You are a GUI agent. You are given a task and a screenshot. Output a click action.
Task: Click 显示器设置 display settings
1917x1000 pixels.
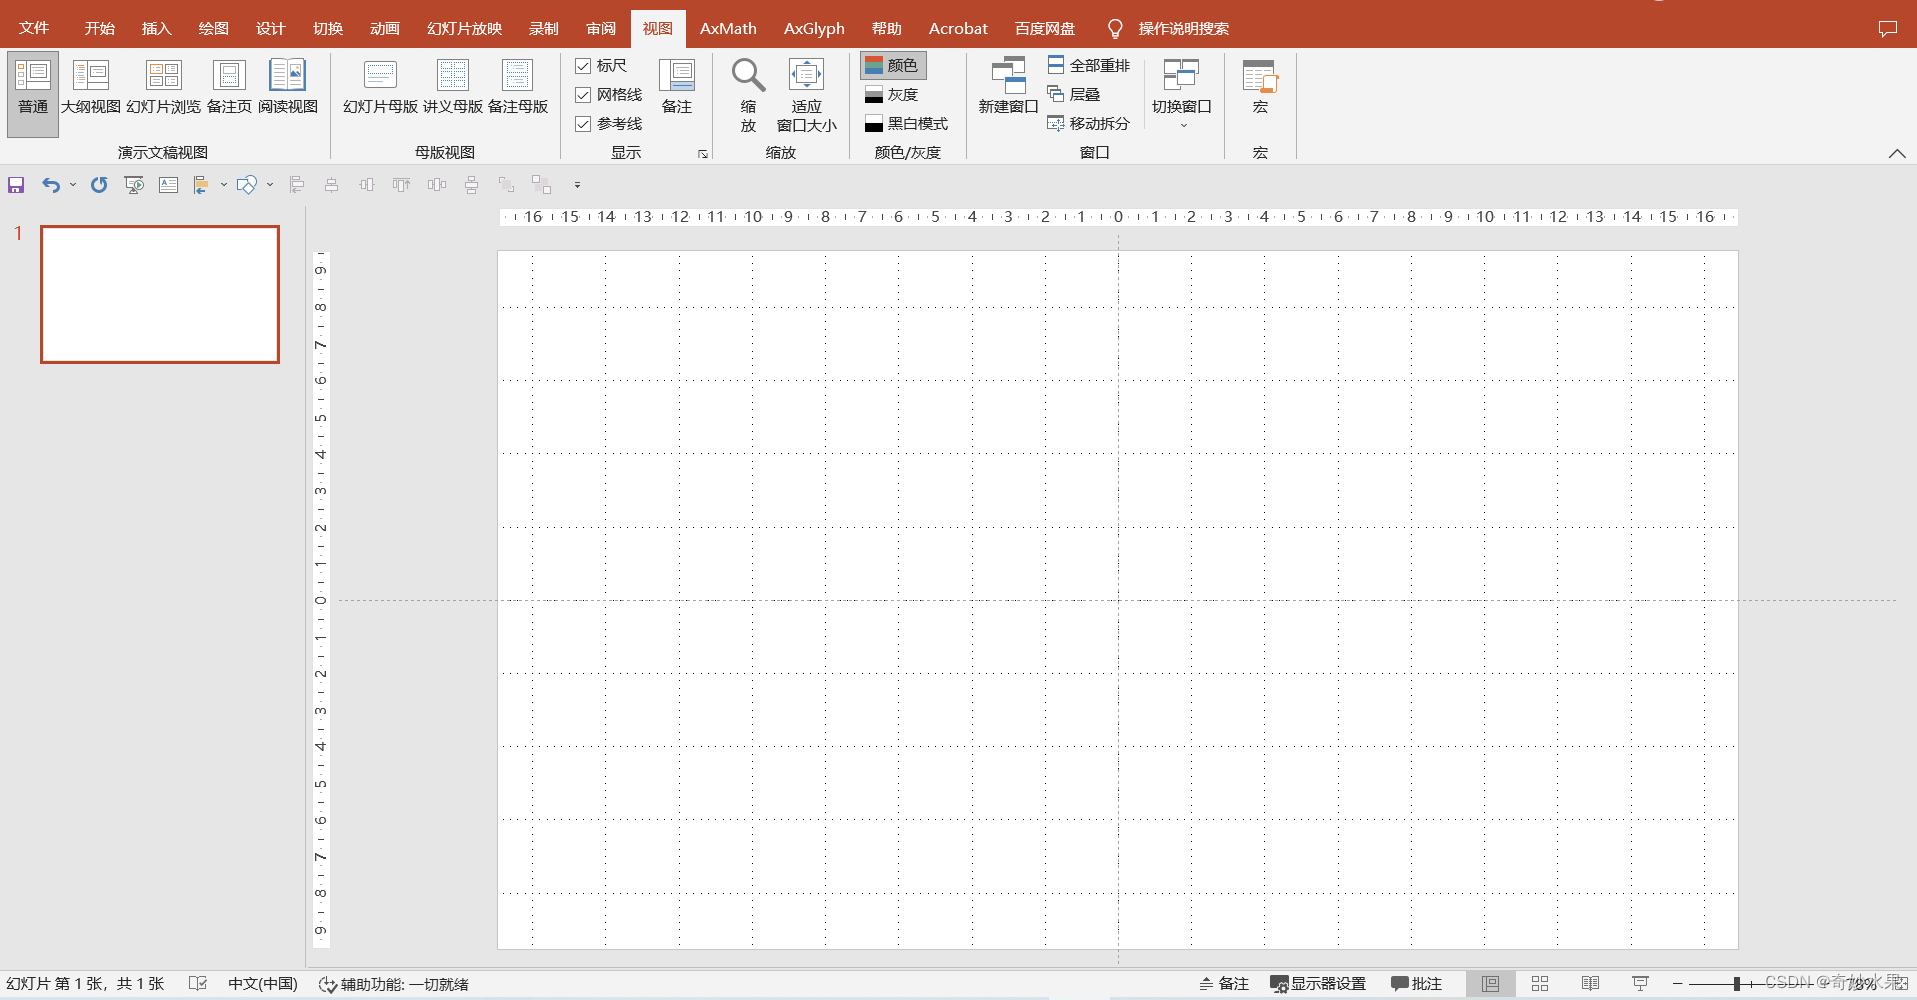(x=1318, y=984)
